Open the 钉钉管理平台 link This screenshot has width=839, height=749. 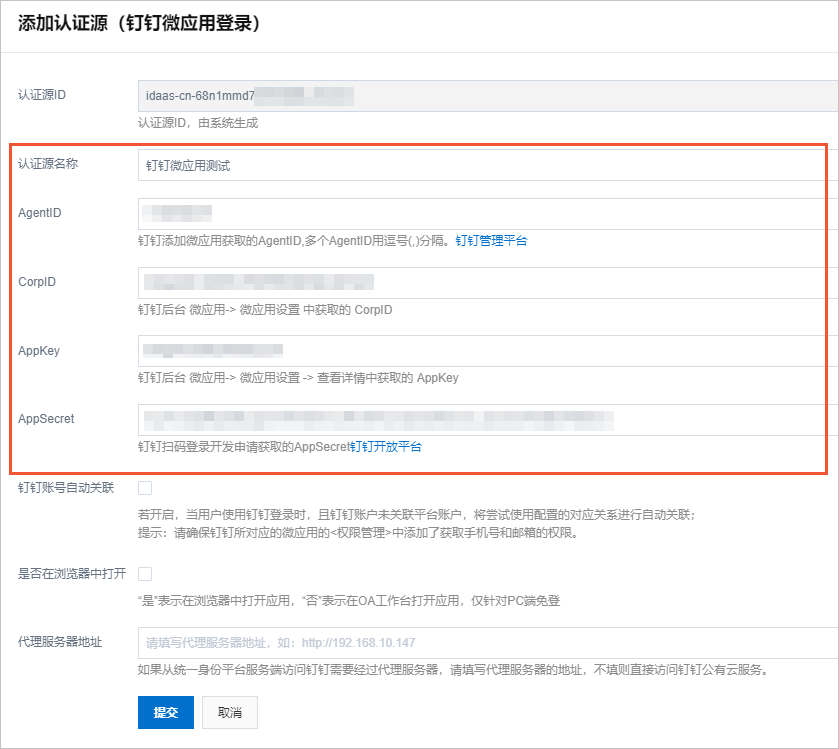pyautogui.click(x=491, y=241)
